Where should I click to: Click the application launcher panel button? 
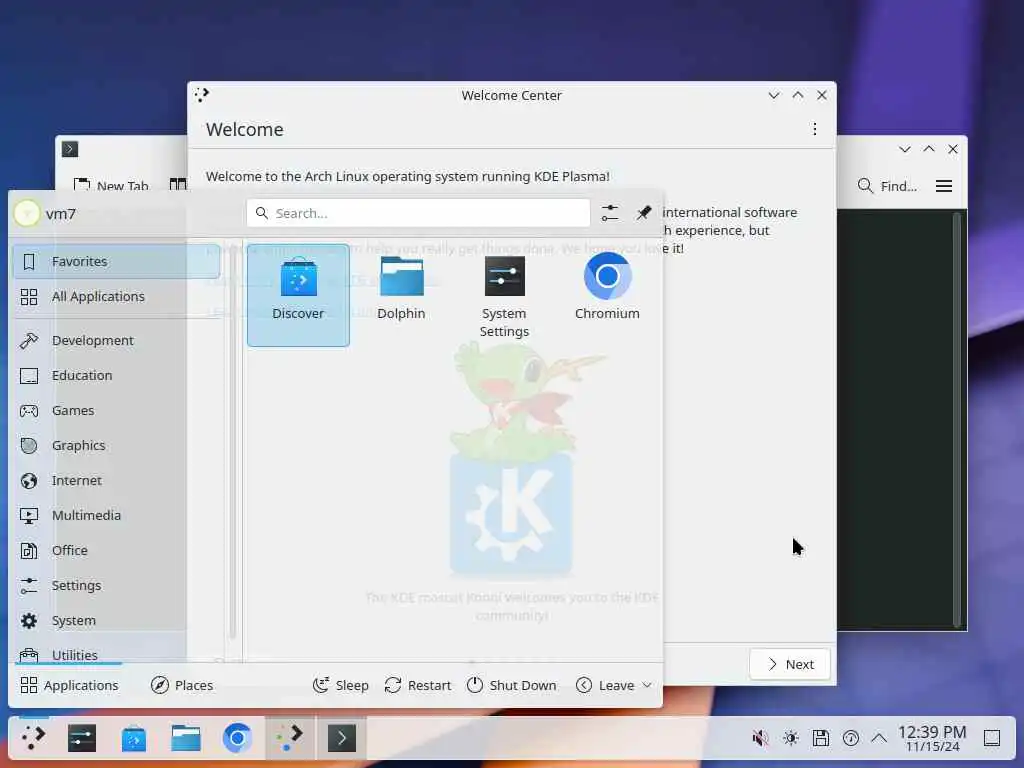[33, 738]
